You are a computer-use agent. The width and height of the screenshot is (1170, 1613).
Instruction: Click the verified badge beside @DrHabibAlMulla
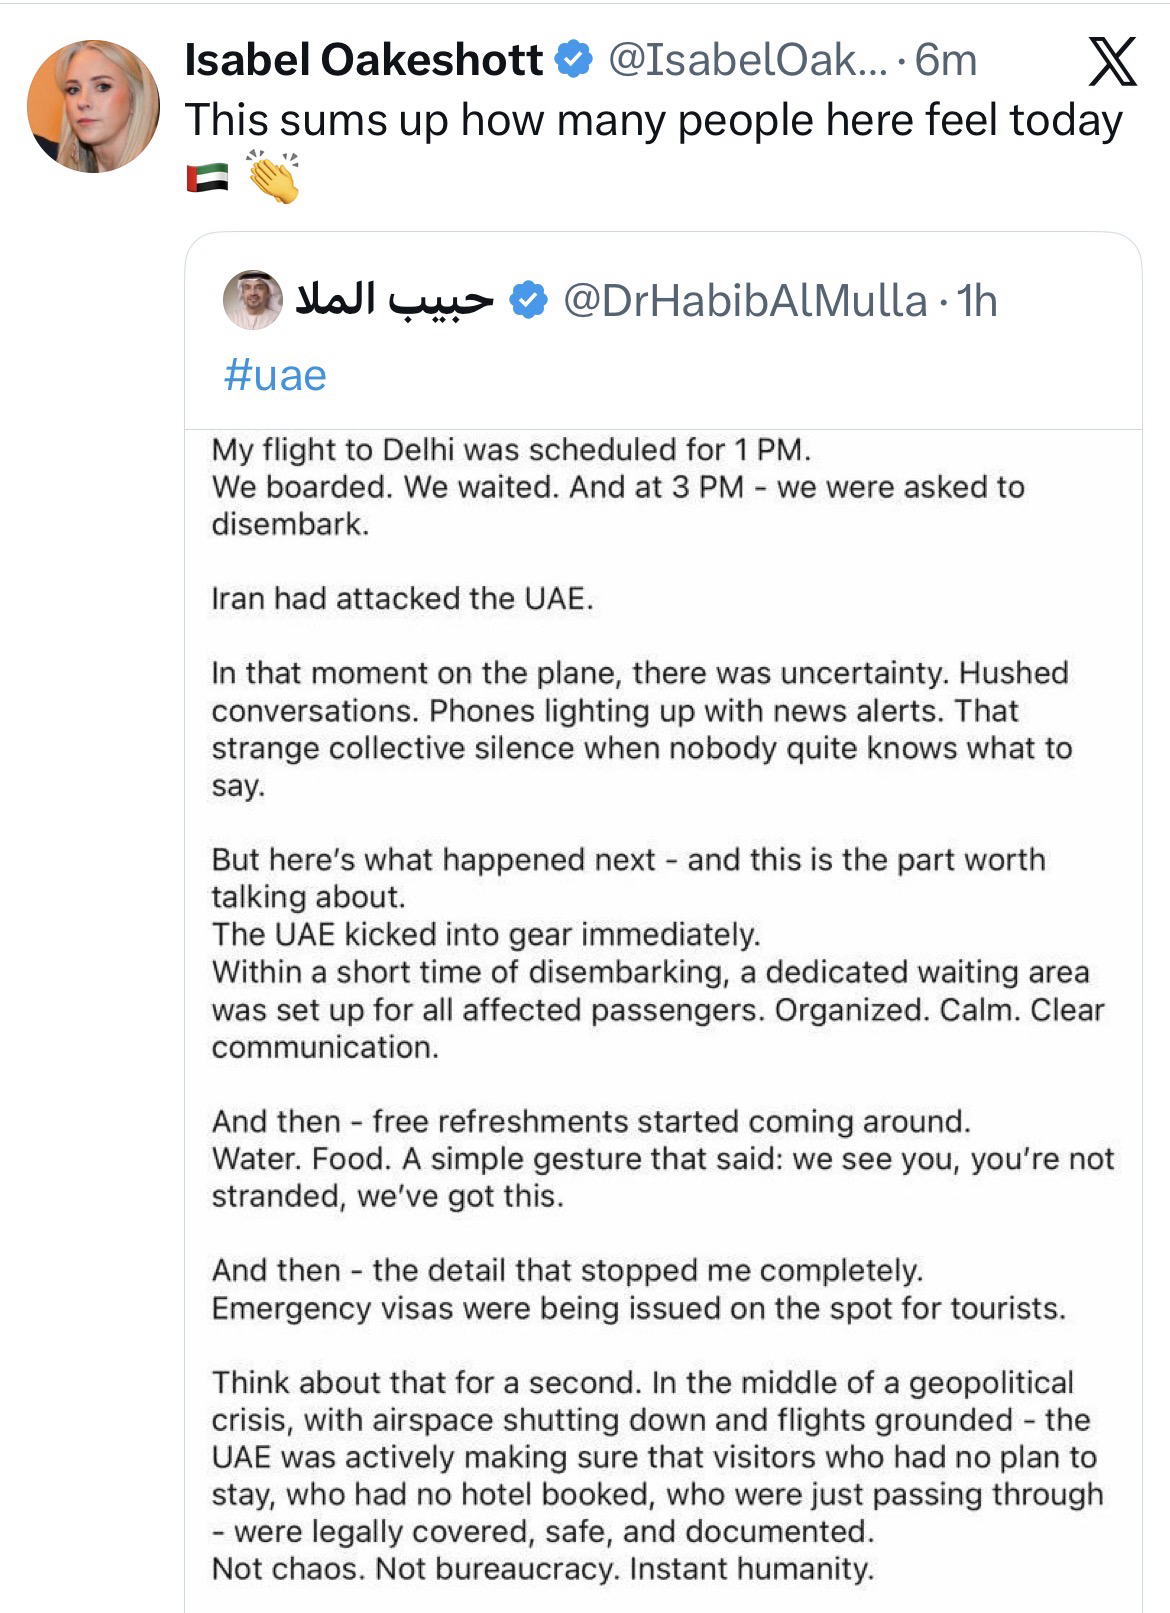528,300
